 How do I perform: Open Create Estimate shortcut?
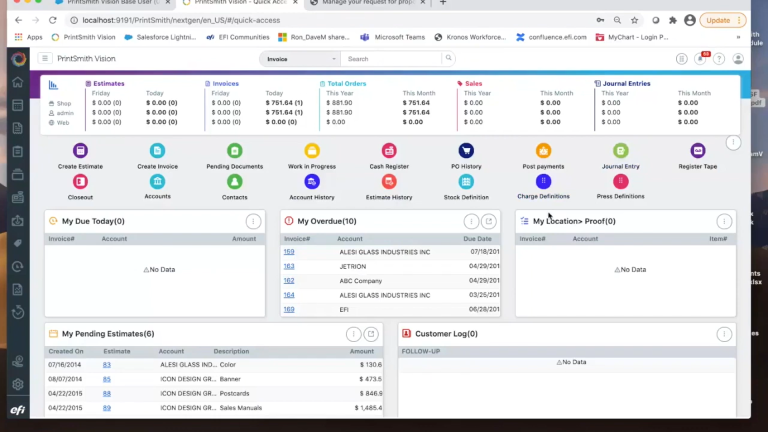pos(80,151)
